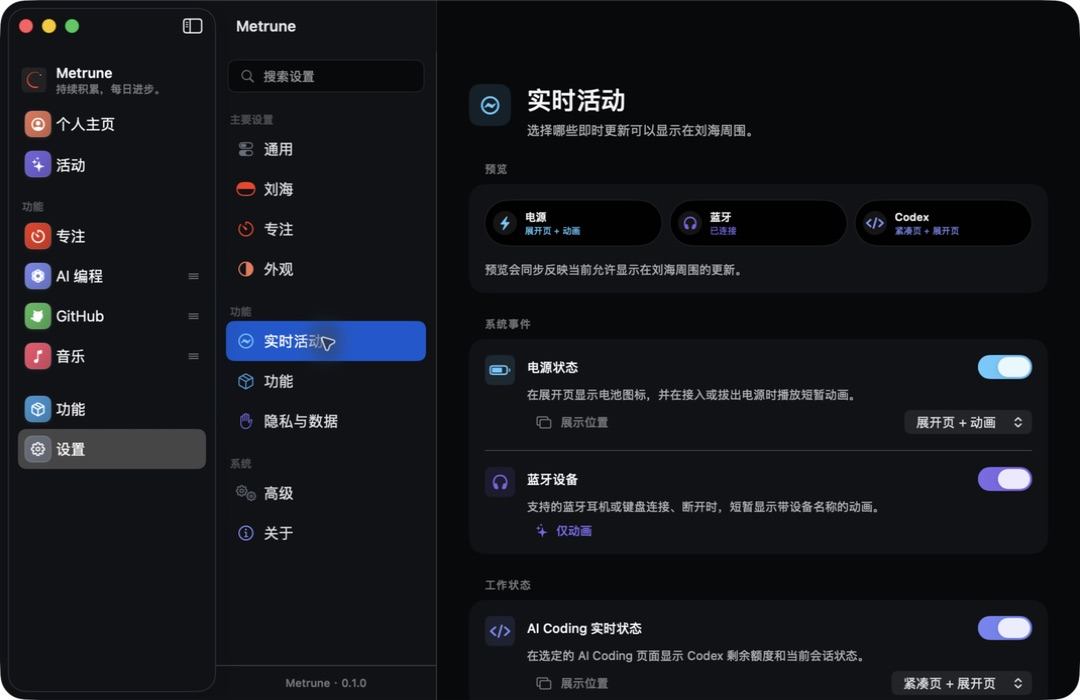This screenshot has height=700, width=1080.
Task: Open the 展开页 + 动画 dropdown
Action: click(x=968, y=422)
